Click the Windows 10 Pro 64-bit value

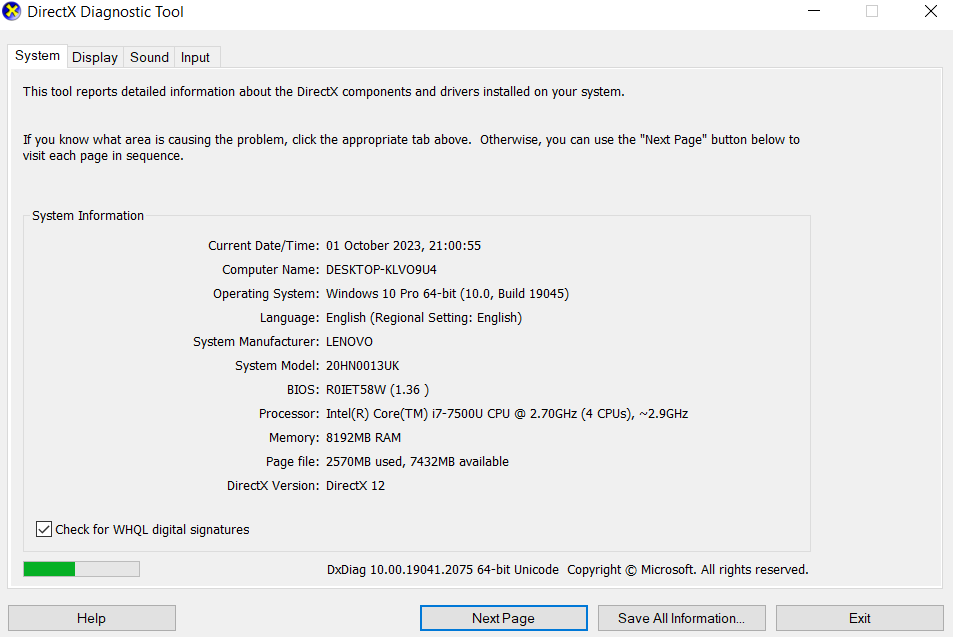[x=447, y=294]
